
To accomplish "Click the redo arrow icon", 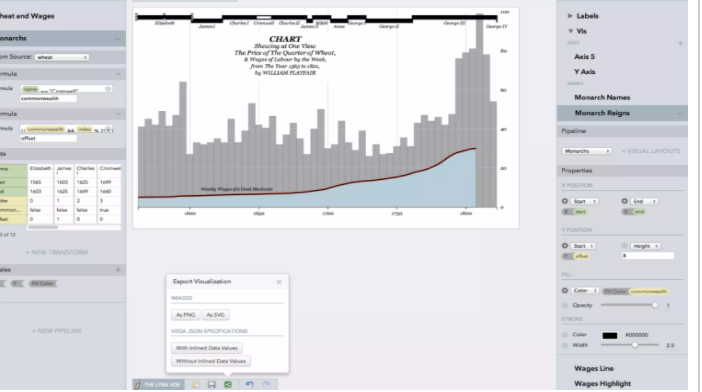I will tap(266, 384).
